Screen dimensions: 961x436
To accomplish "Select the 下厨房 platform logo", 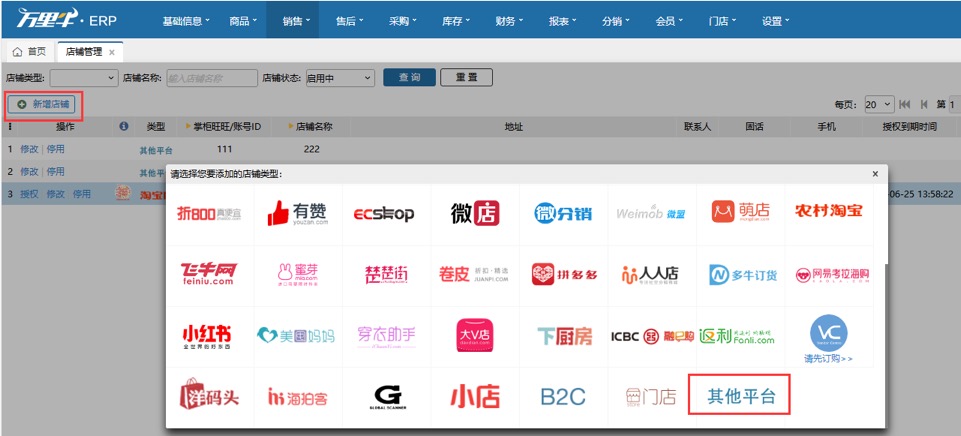I will (564, 335).
